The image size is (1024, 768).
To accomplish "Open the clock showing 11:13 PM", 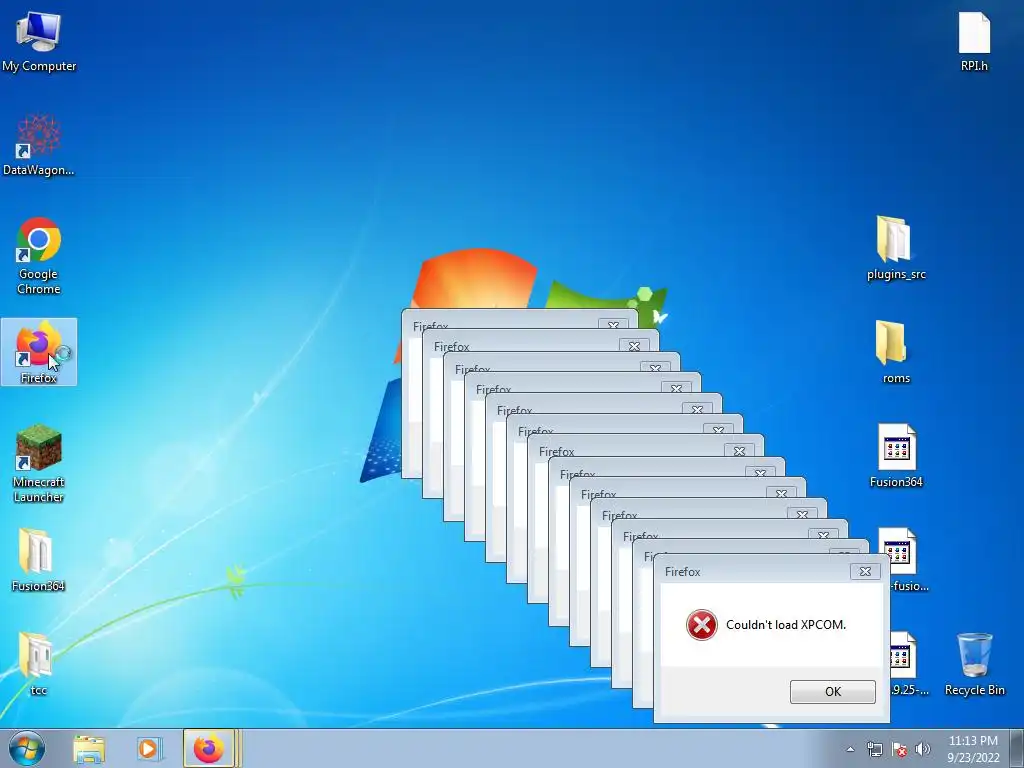I will (x=973, y=748).
